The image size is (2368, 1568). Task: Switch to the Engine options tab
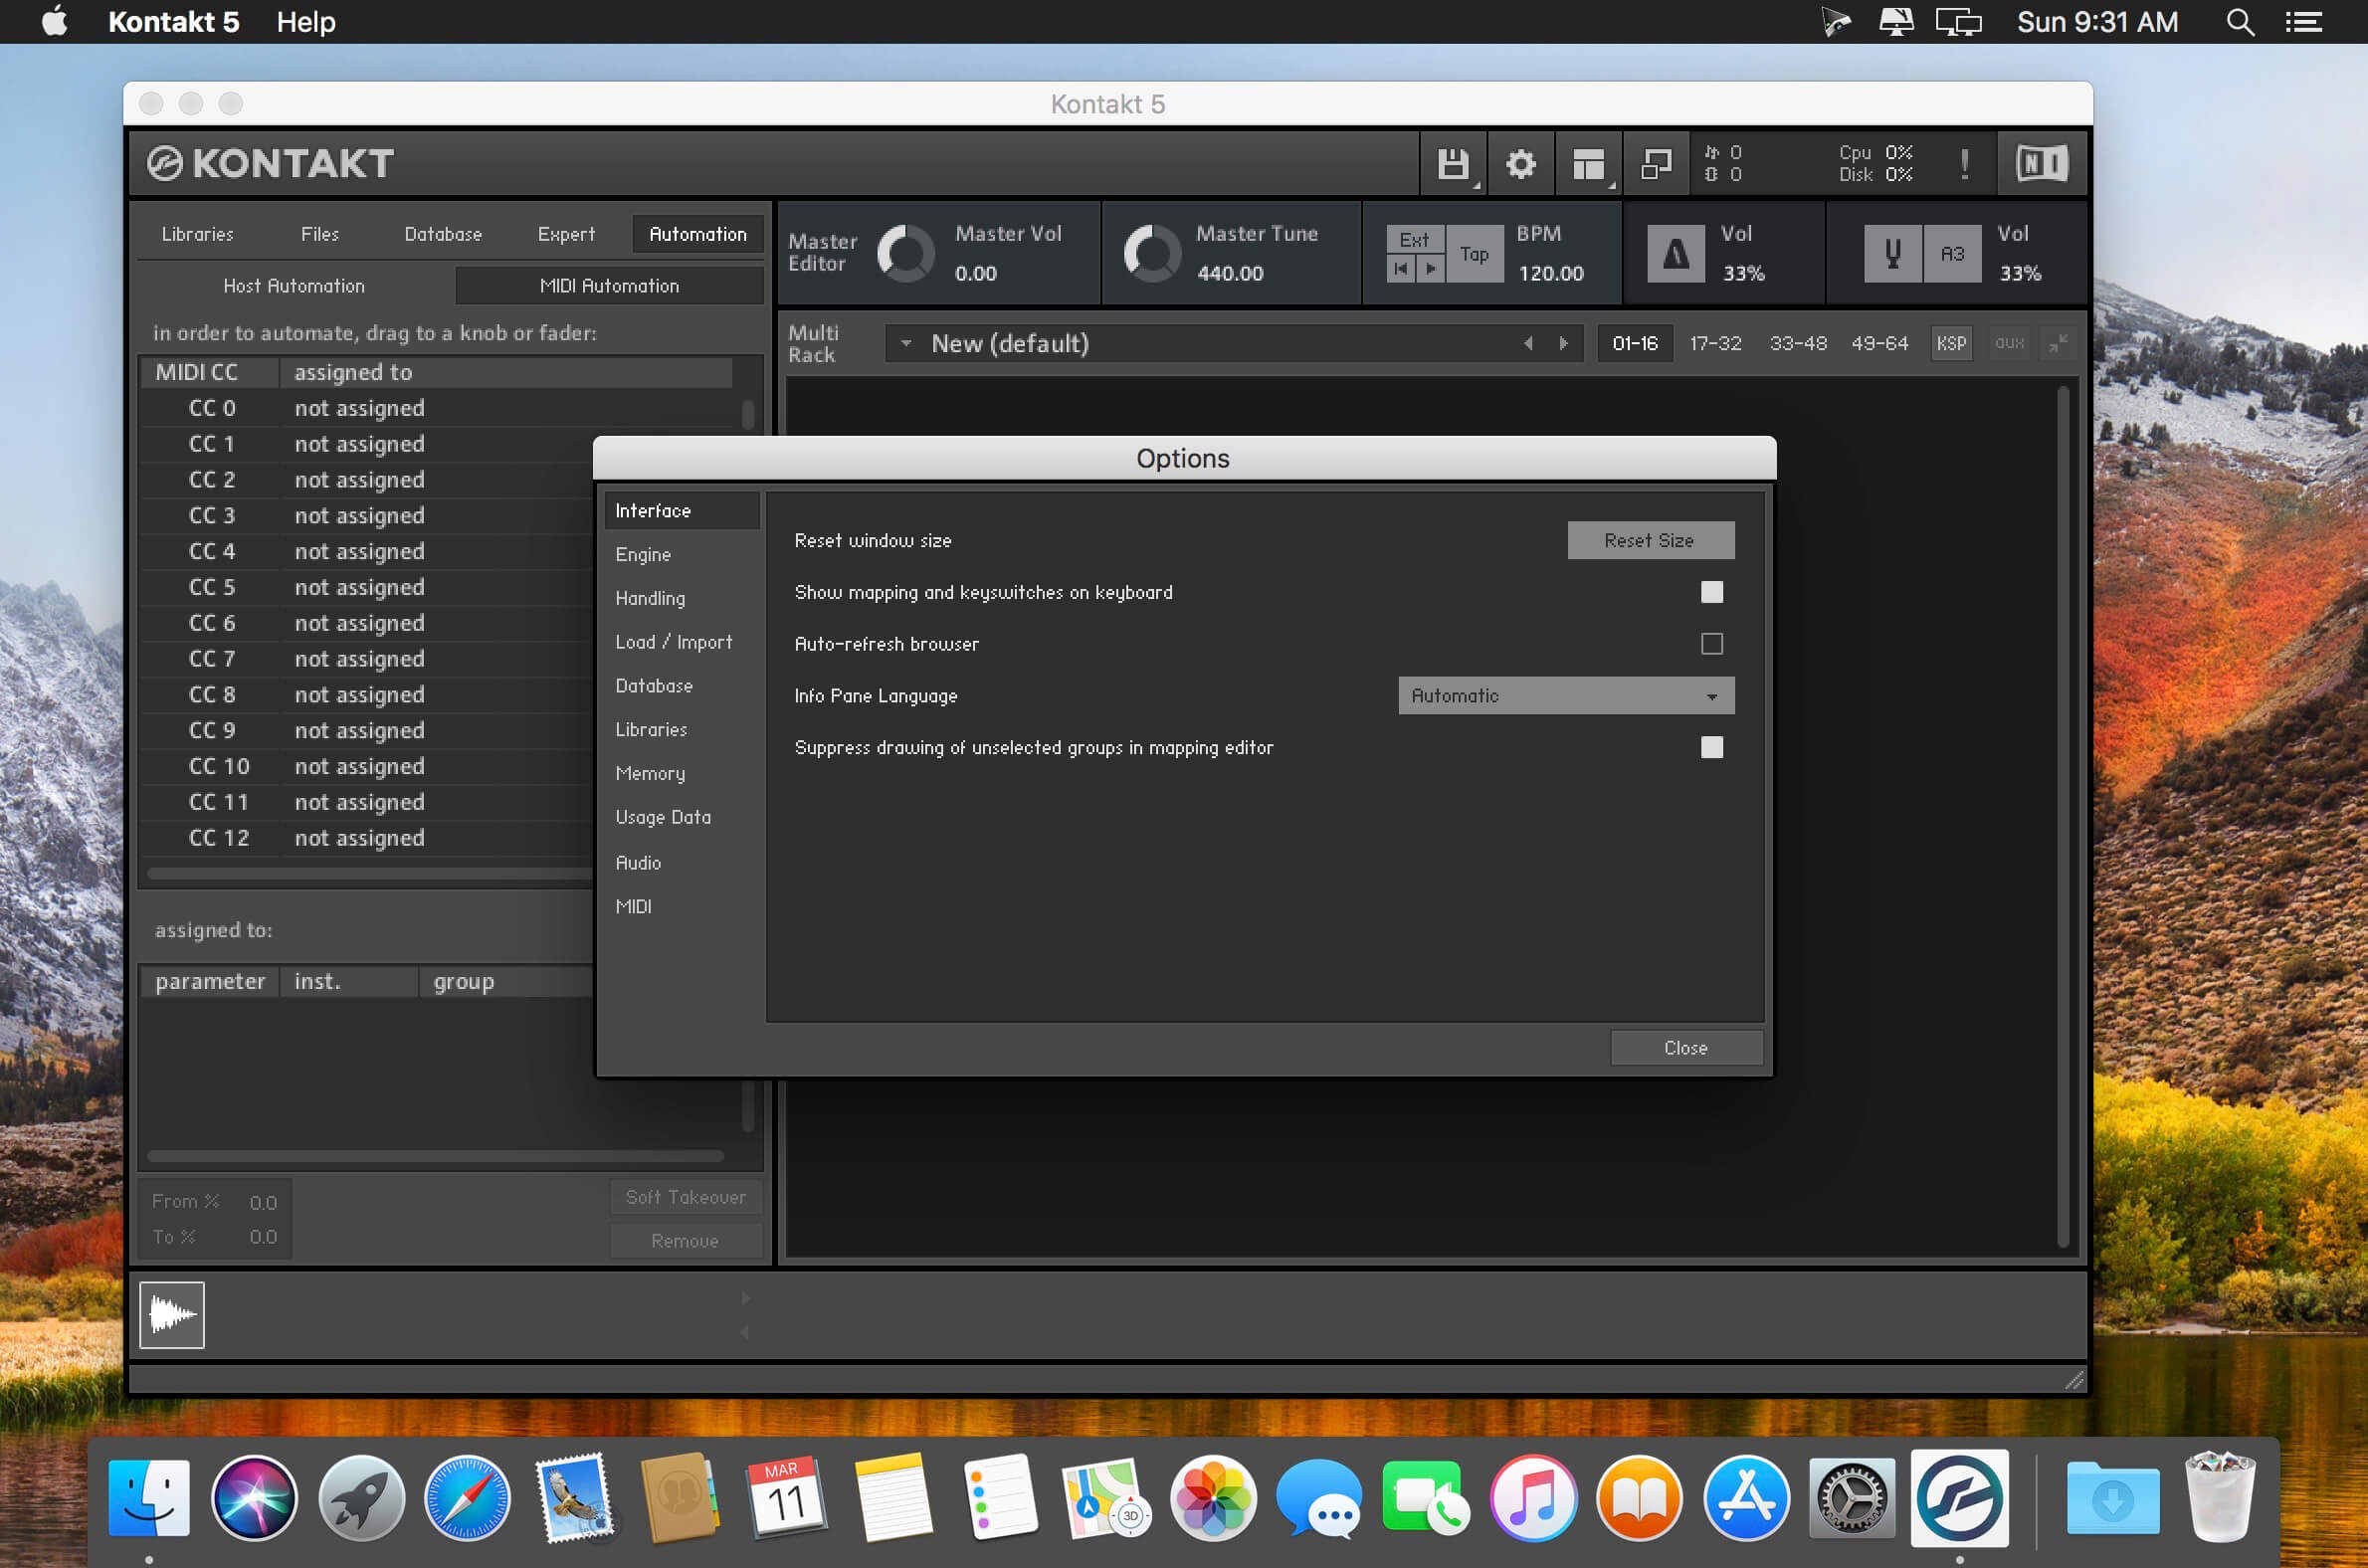(x=643, y=554)
